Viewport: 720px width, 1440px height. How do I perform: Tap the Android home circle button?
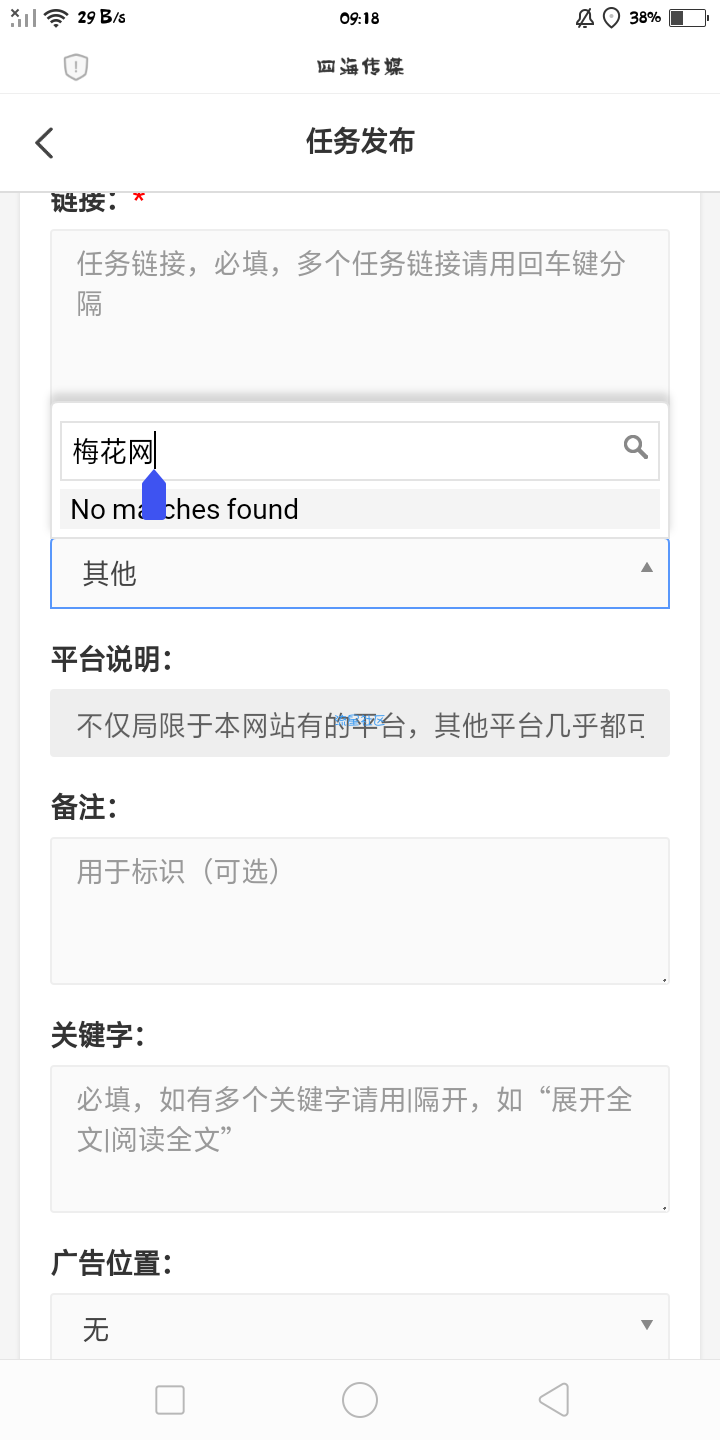pos(360,1400)
